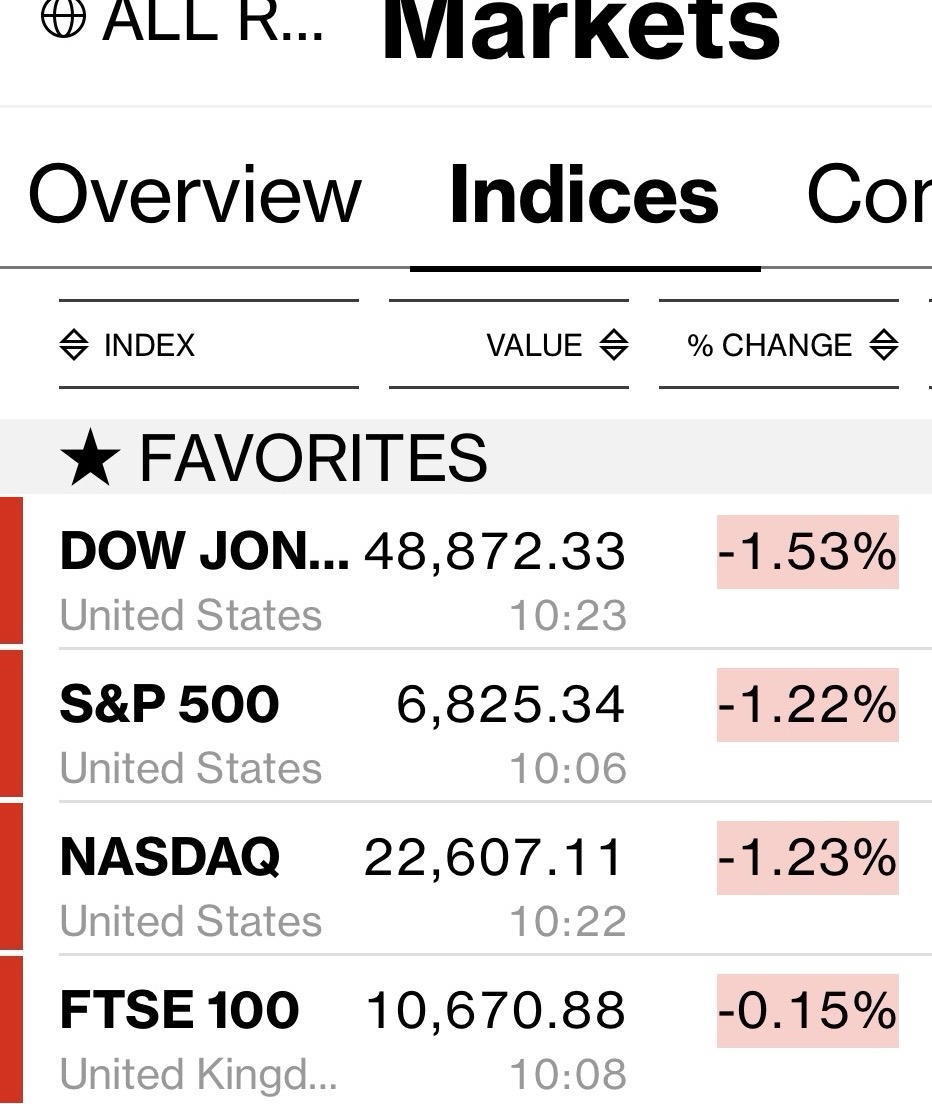The image size is (932, 1104).
Task: Click the star icon in Favorites header
Action: point(90,460)
